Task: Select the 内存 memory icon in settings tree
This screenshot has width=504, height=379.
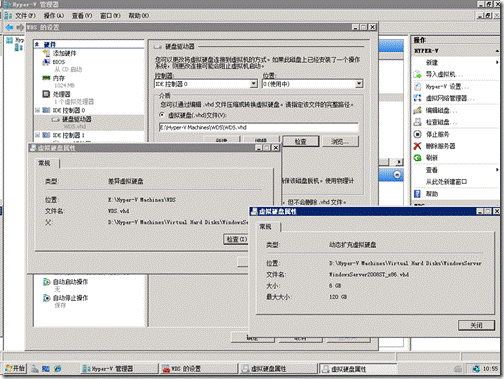Action: click(46, 78)
